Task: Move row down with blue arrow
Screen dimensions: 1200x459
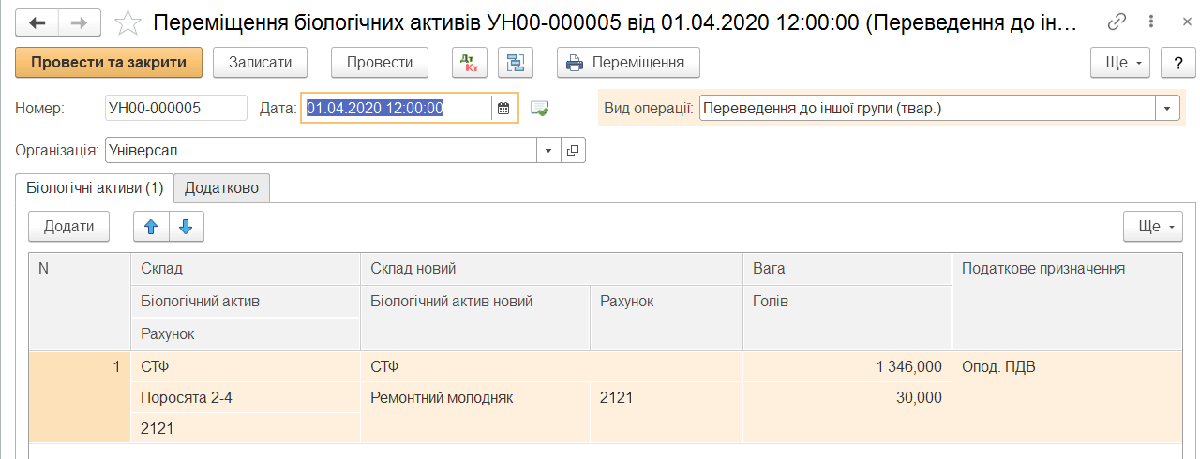Action: (x=186, y=226)
